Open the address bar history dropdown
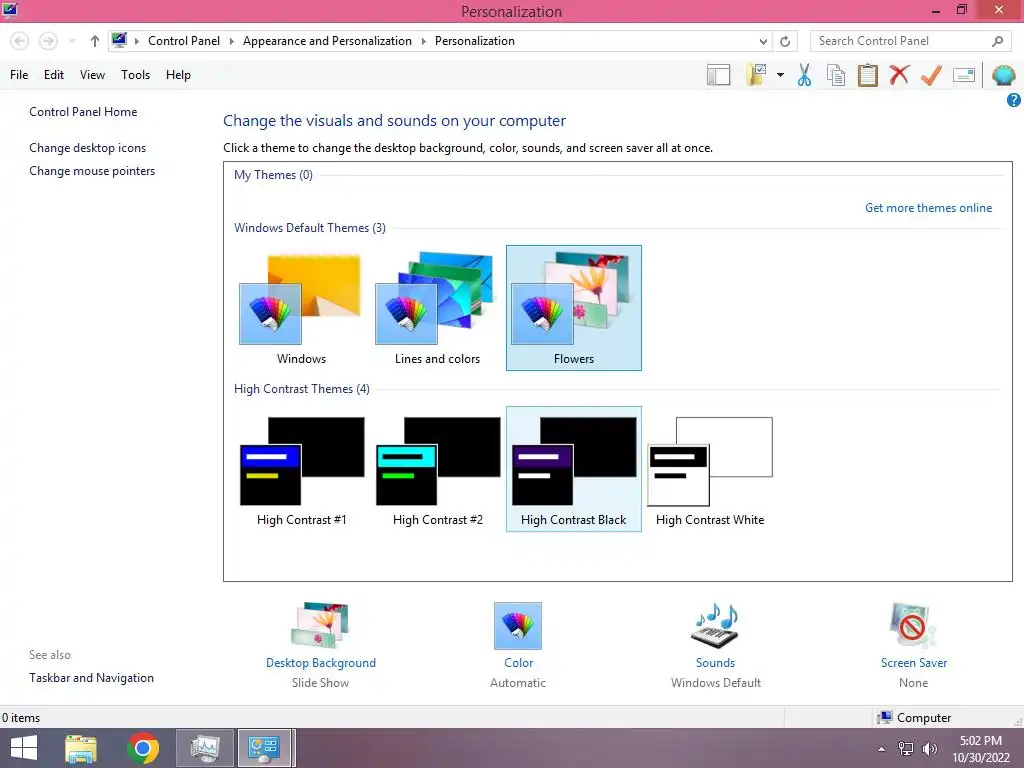 [763, 41]
